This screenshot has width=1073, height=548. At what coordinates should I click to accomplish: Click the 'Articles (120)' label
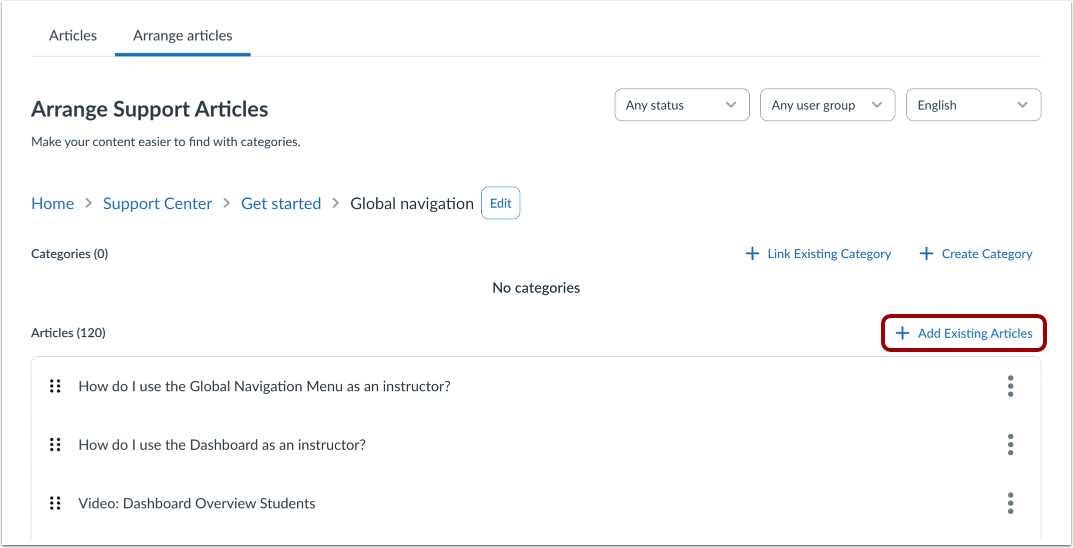pos(68,333)
